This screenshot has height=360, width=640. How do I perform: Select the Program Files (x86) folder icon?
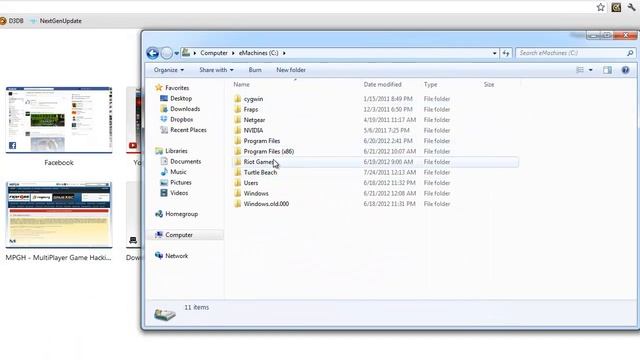238,151
